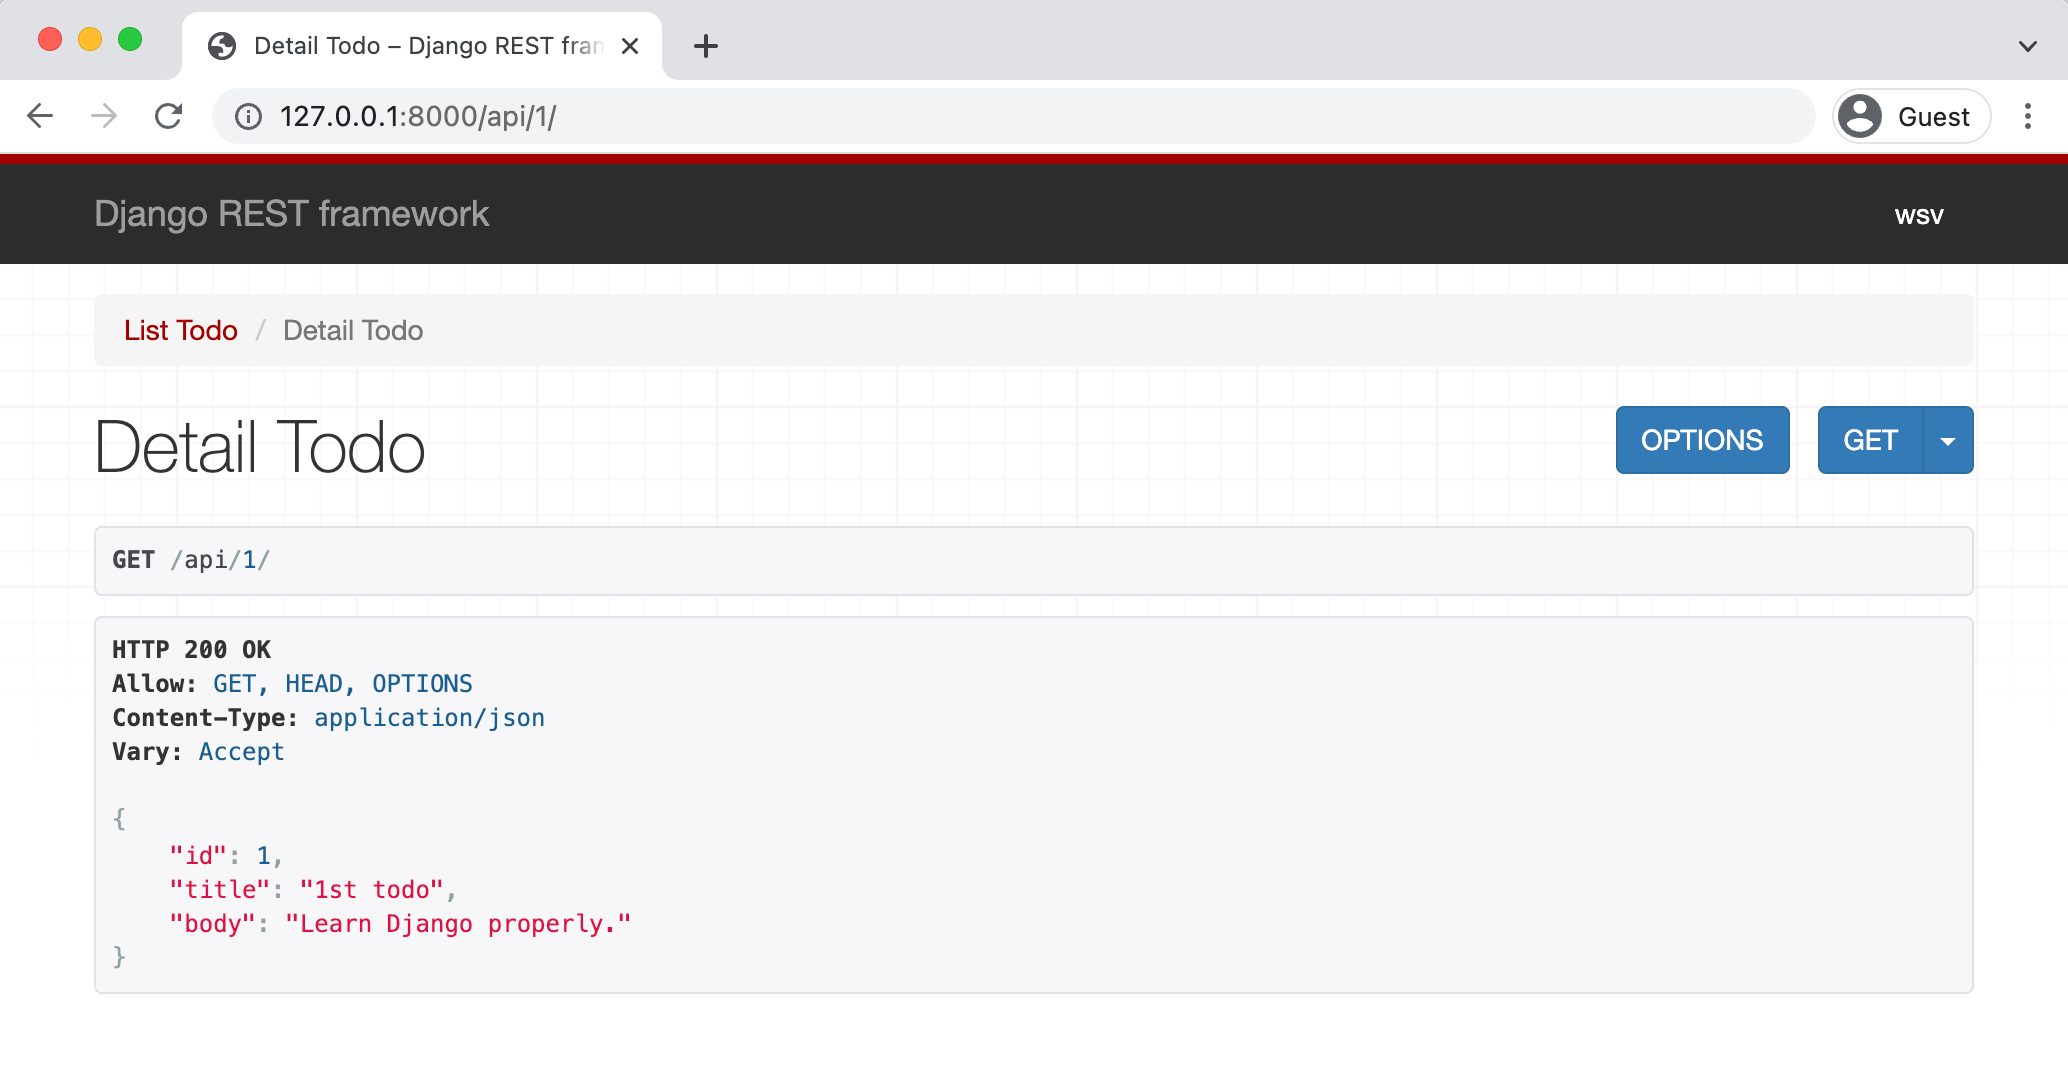Send an OPTIONS request
This screenshot has height=1070, width=2068.
point(1702,440)
